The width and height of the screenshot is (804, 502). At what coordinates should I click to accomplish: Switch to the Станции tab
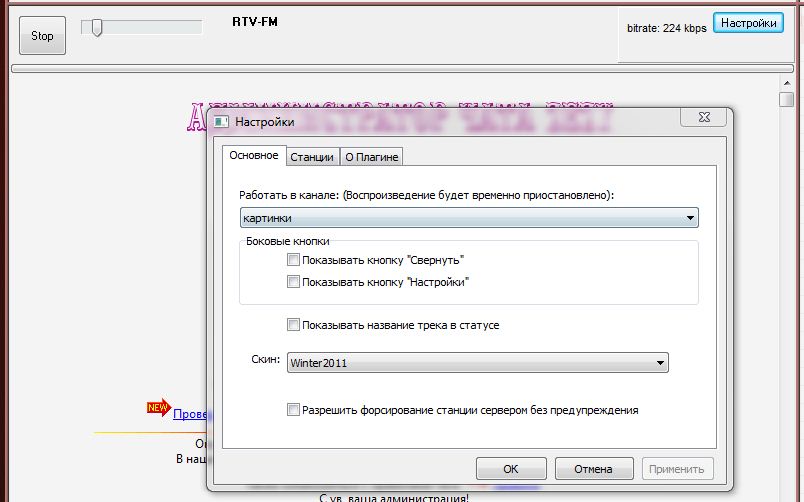coord(311,157)
